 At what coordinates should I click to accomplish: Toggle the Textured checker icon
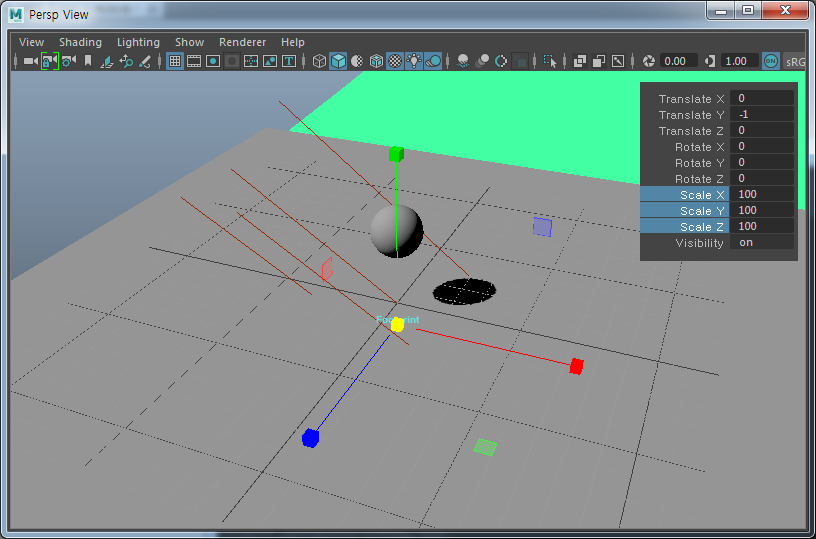click(x=396, y=61)
